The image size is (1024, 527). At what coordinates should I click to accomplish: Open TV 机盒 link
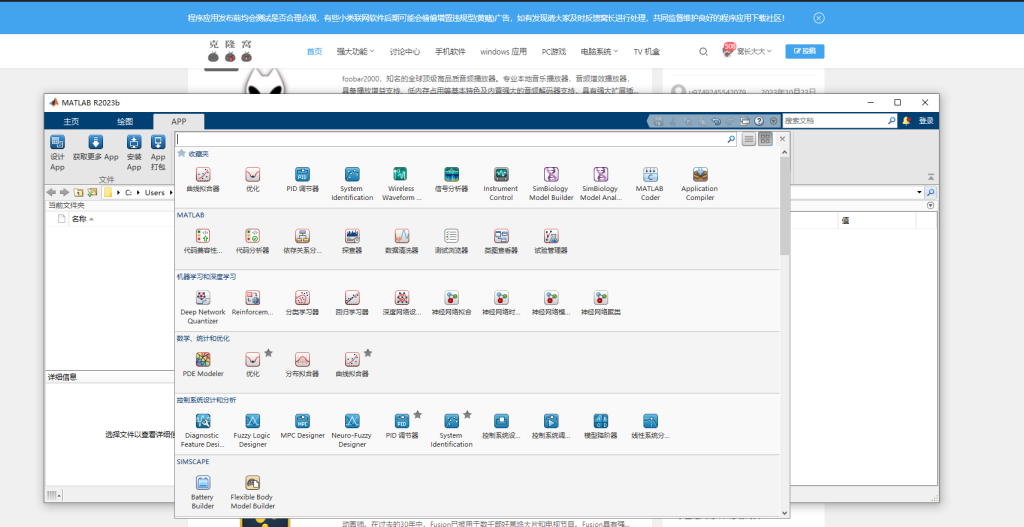pos(647,52)
